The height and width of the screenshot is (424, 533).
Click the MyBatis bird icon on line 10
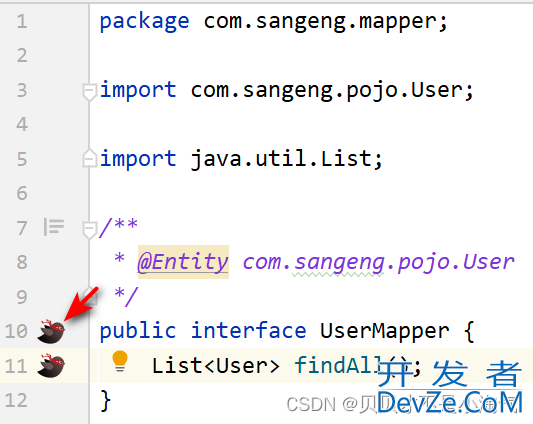[51, 332]
